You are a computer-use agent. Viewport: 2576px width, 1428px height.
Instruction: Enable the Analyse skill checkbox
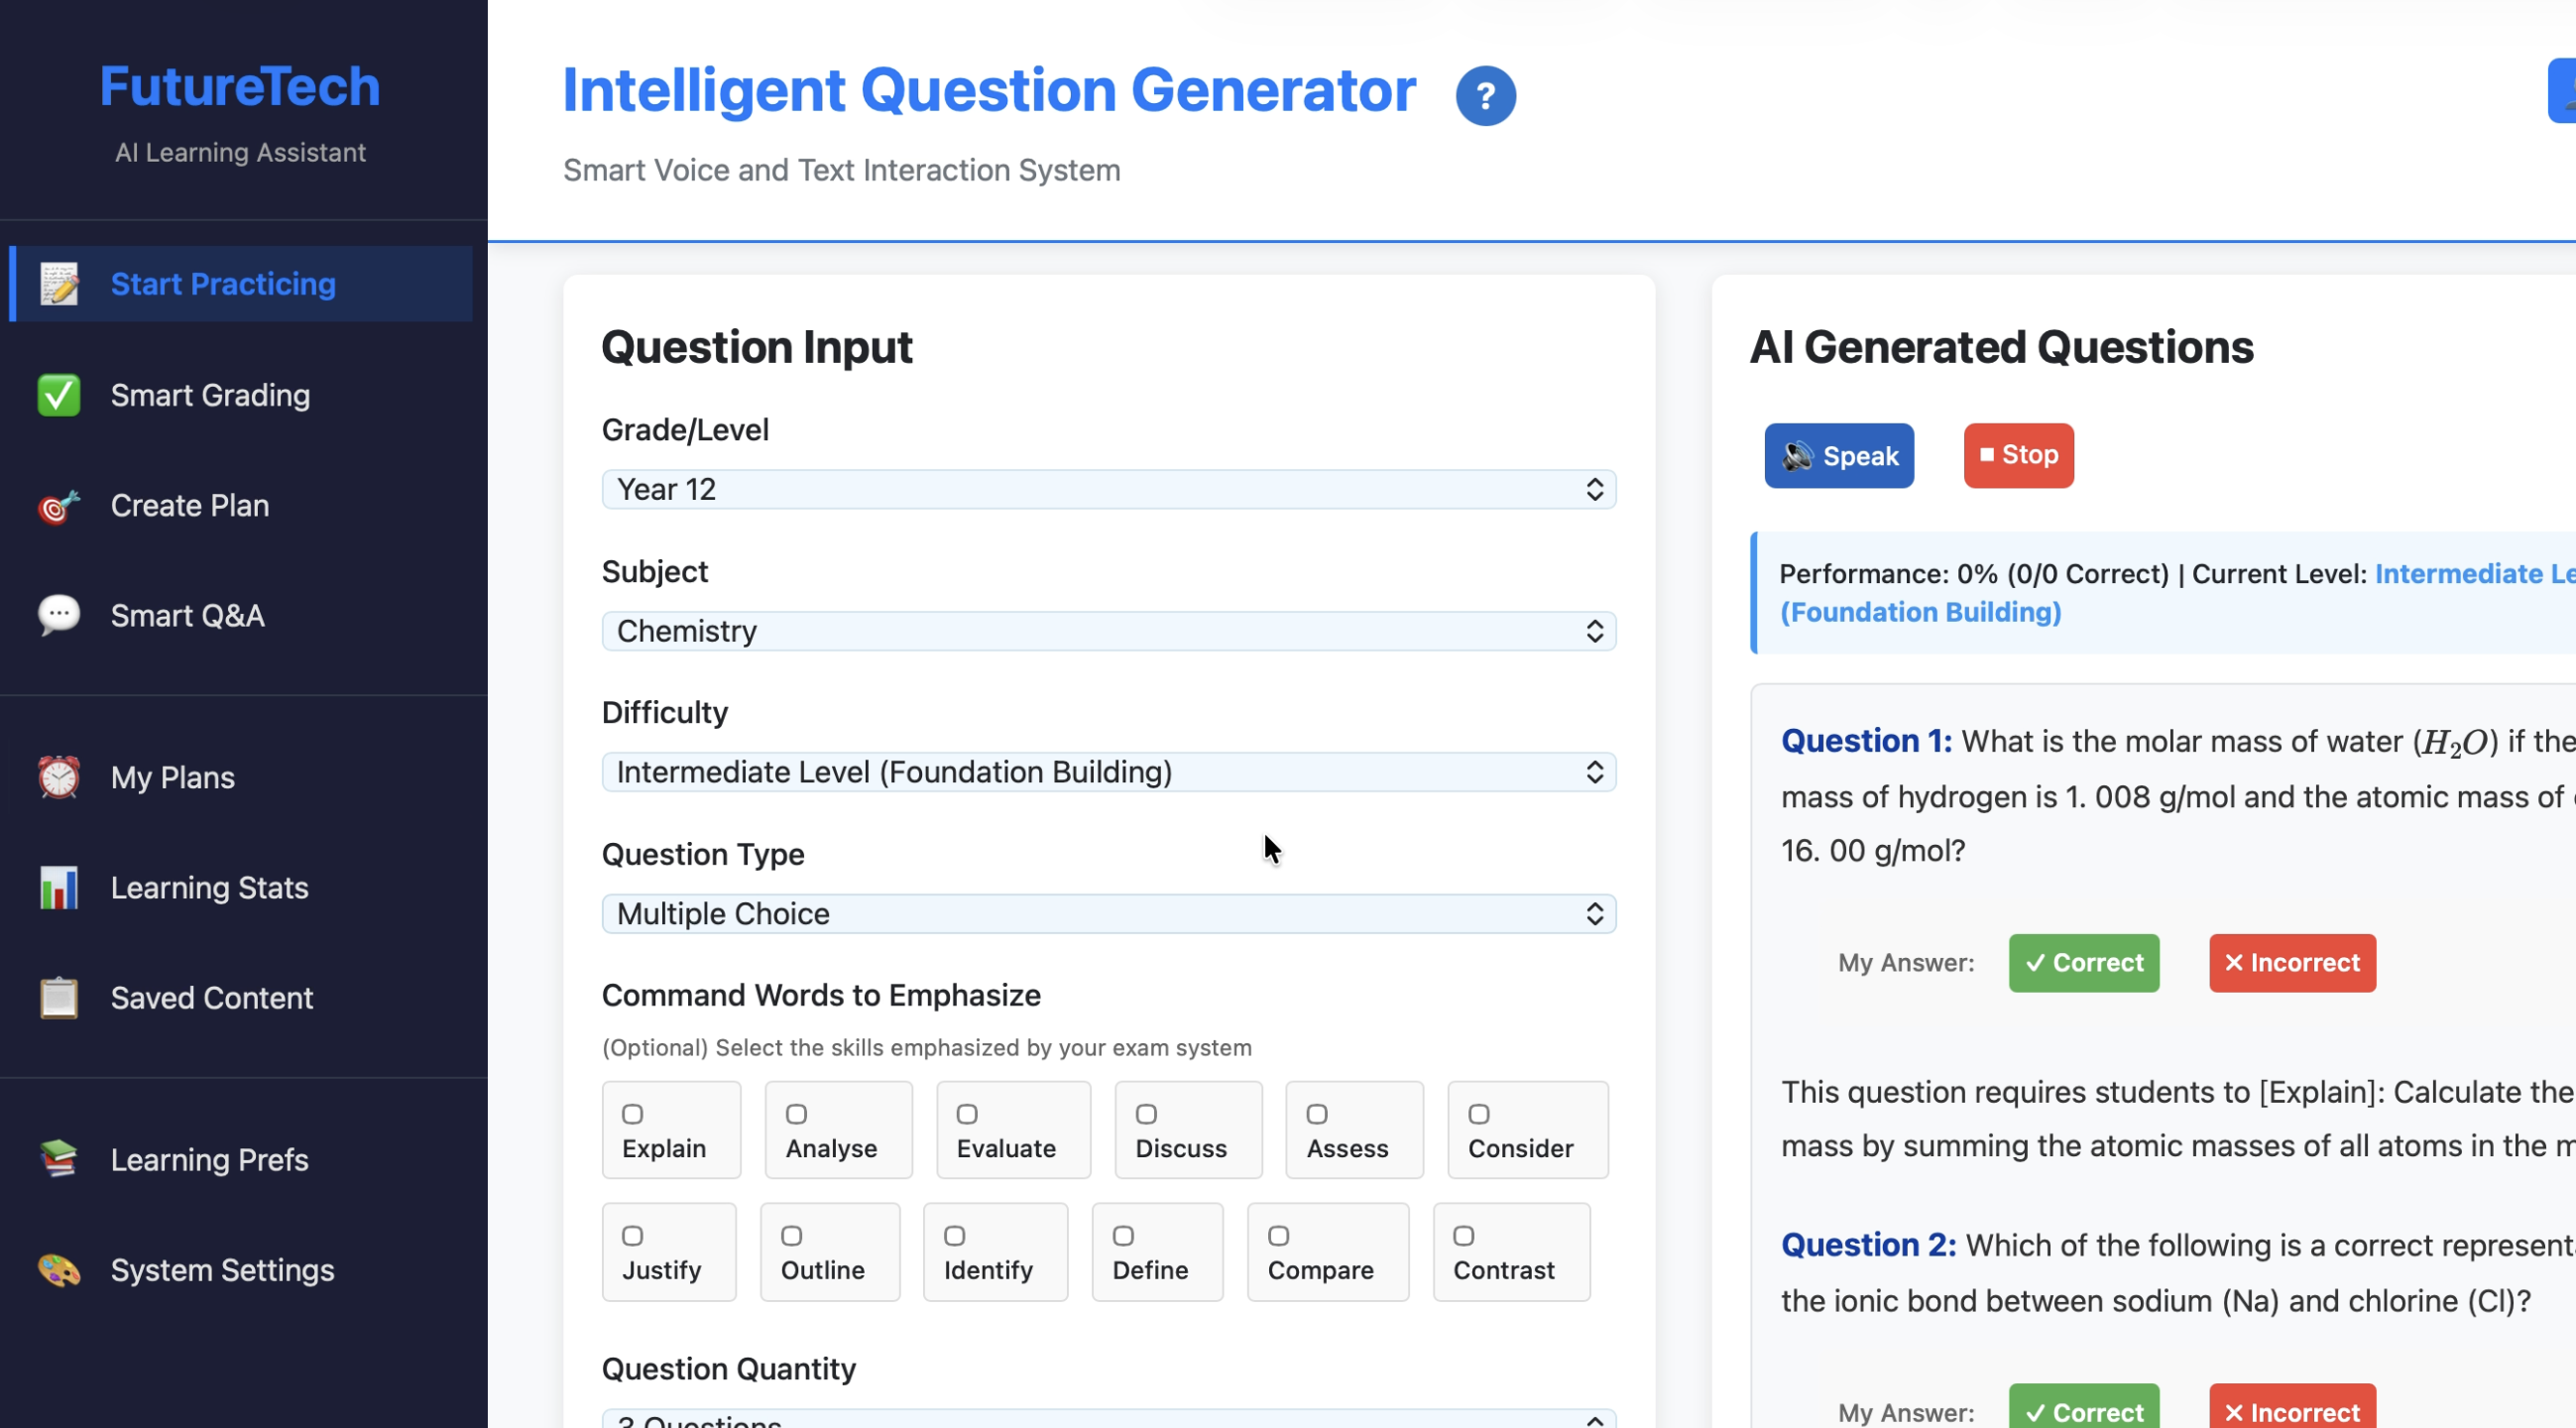tap(795, 1115)
